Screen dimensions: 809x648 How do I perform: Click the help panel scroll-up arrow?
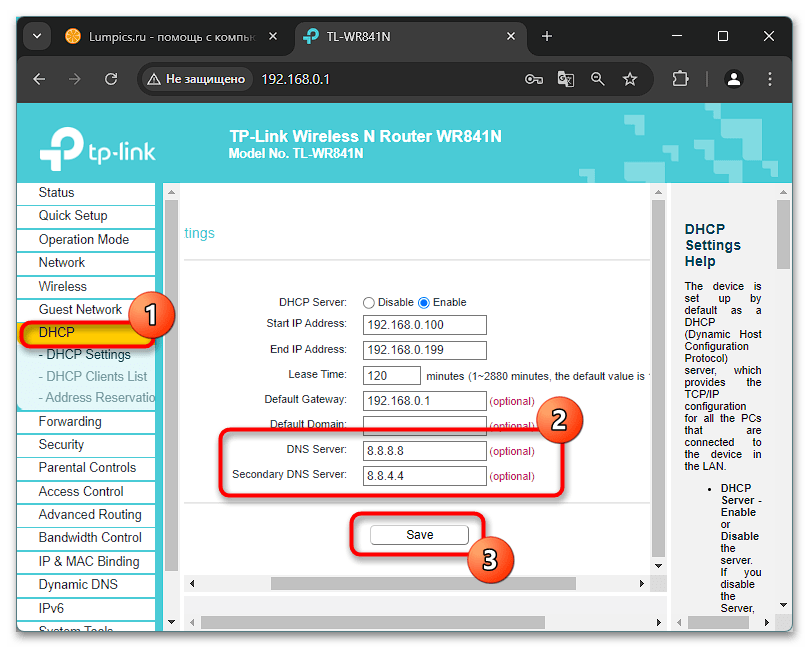[783, 192]
